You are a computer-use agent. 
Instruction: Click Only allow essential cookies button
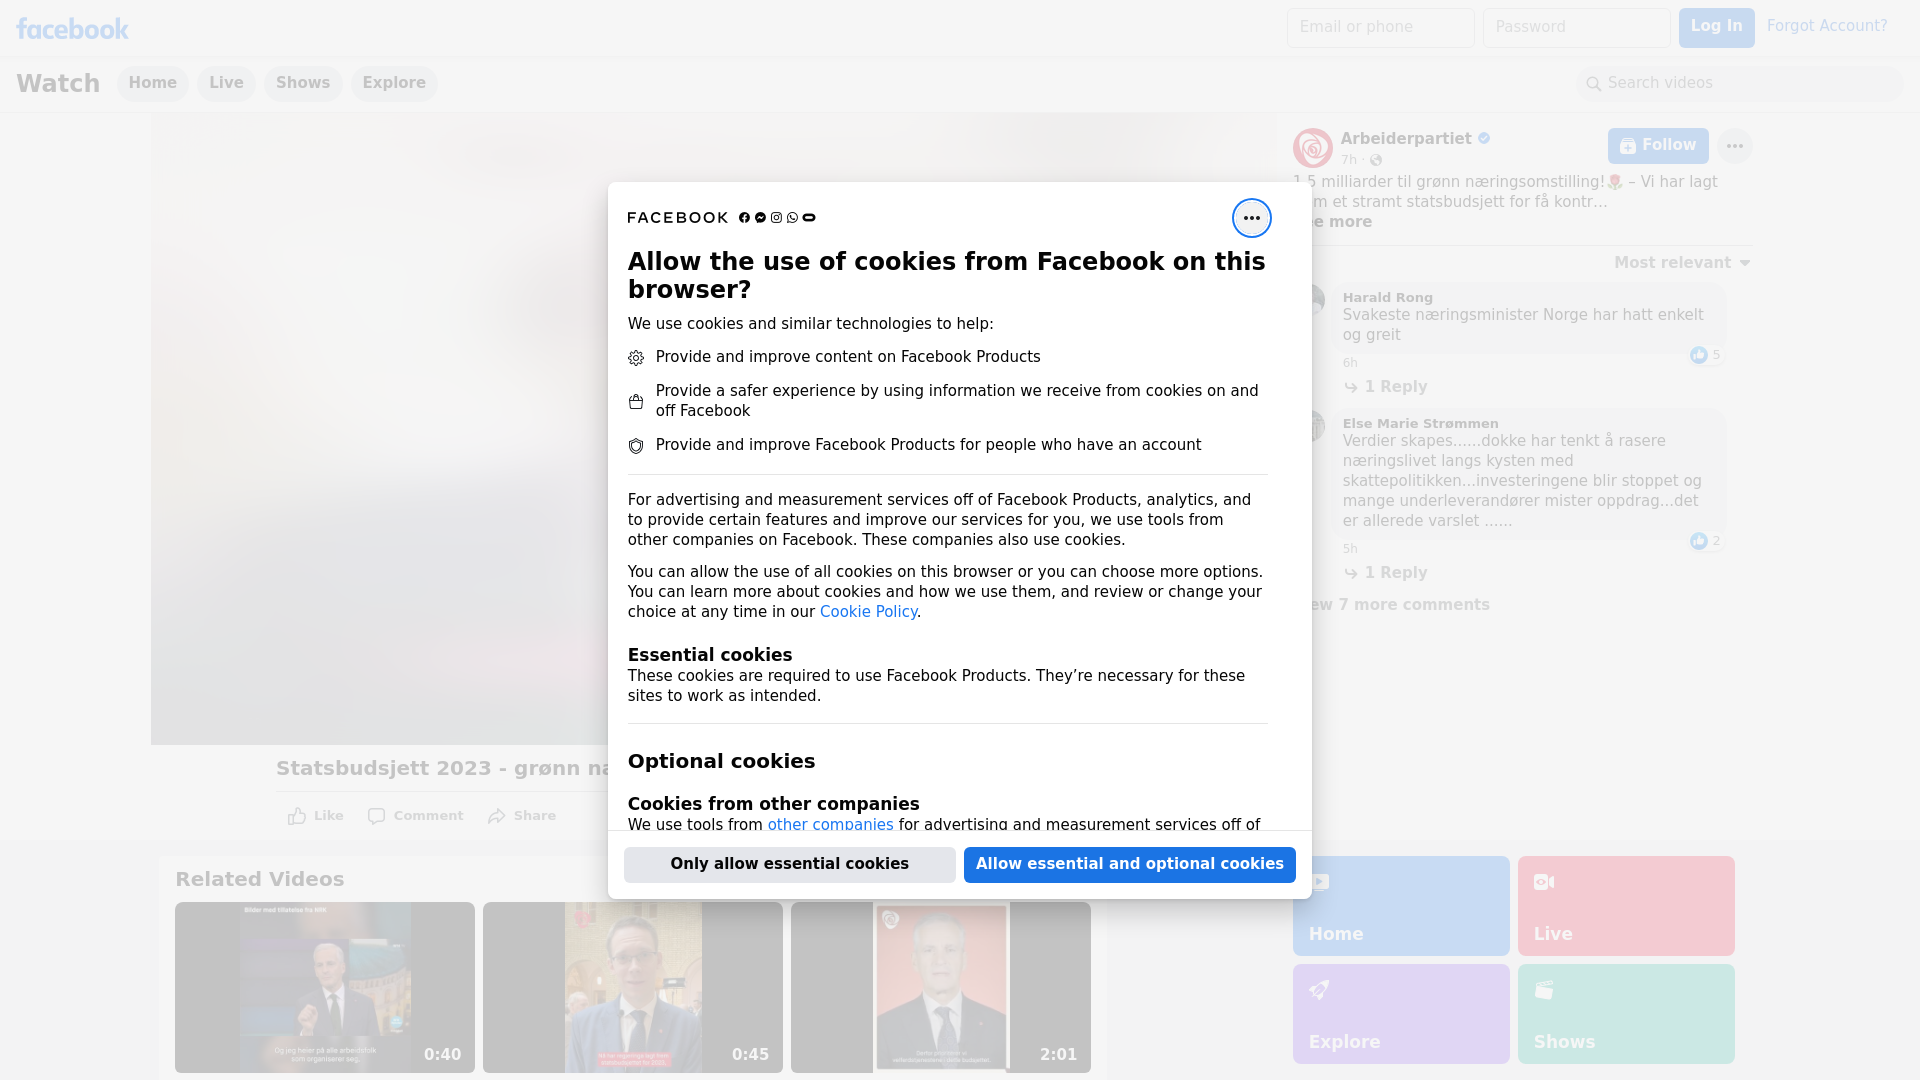[789, 864]
